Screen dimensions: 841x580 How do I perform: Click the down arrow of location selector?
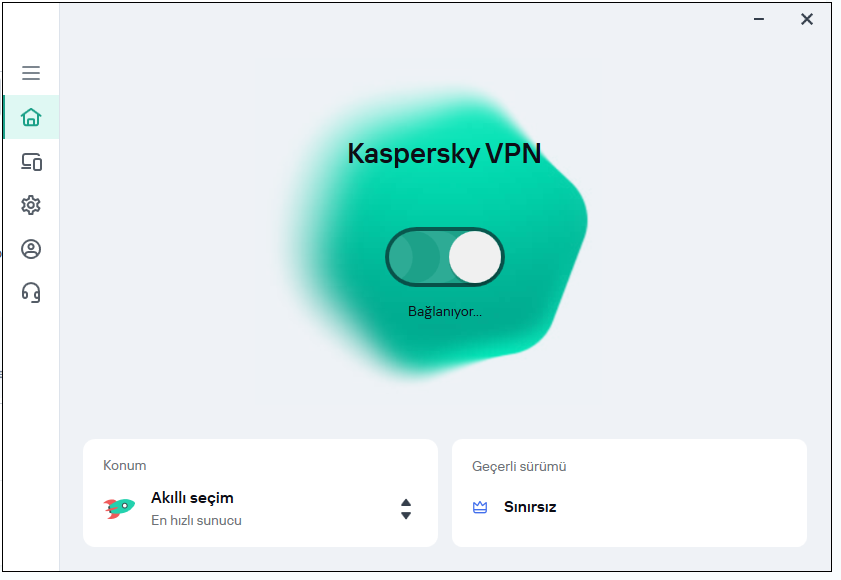(x=406, y=516)
